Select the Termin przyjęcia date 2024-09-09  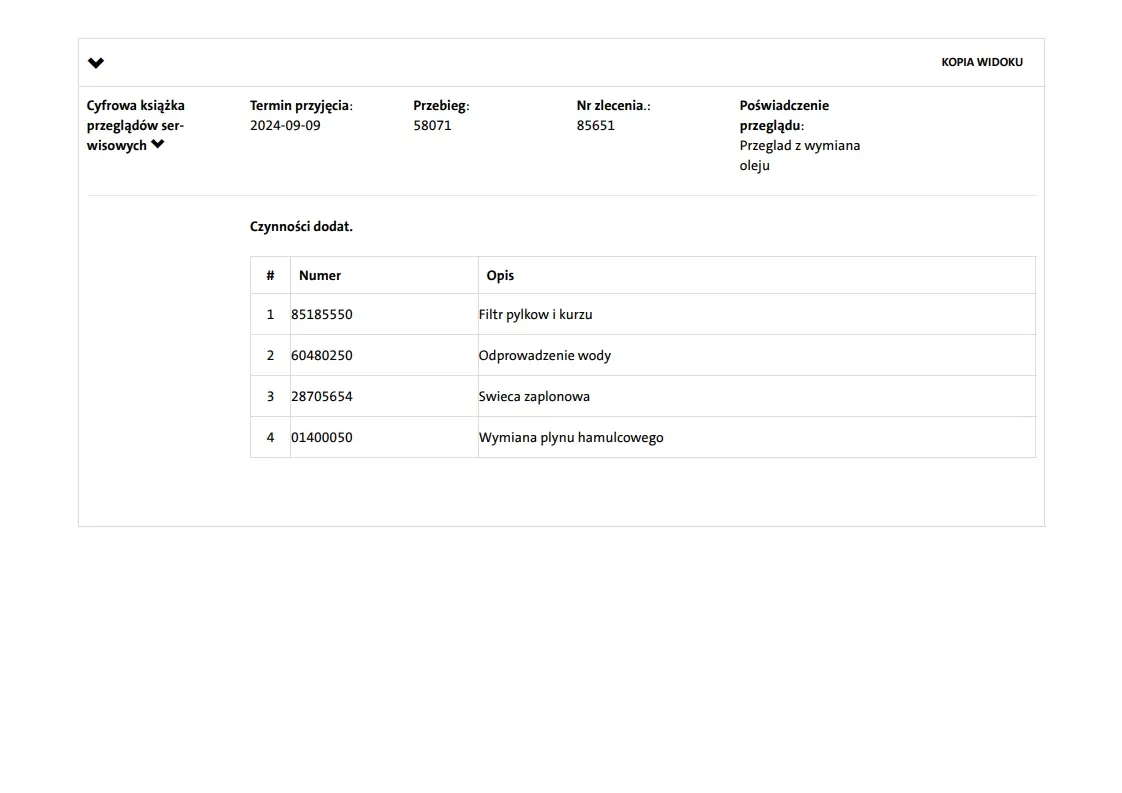coord(285,126)
